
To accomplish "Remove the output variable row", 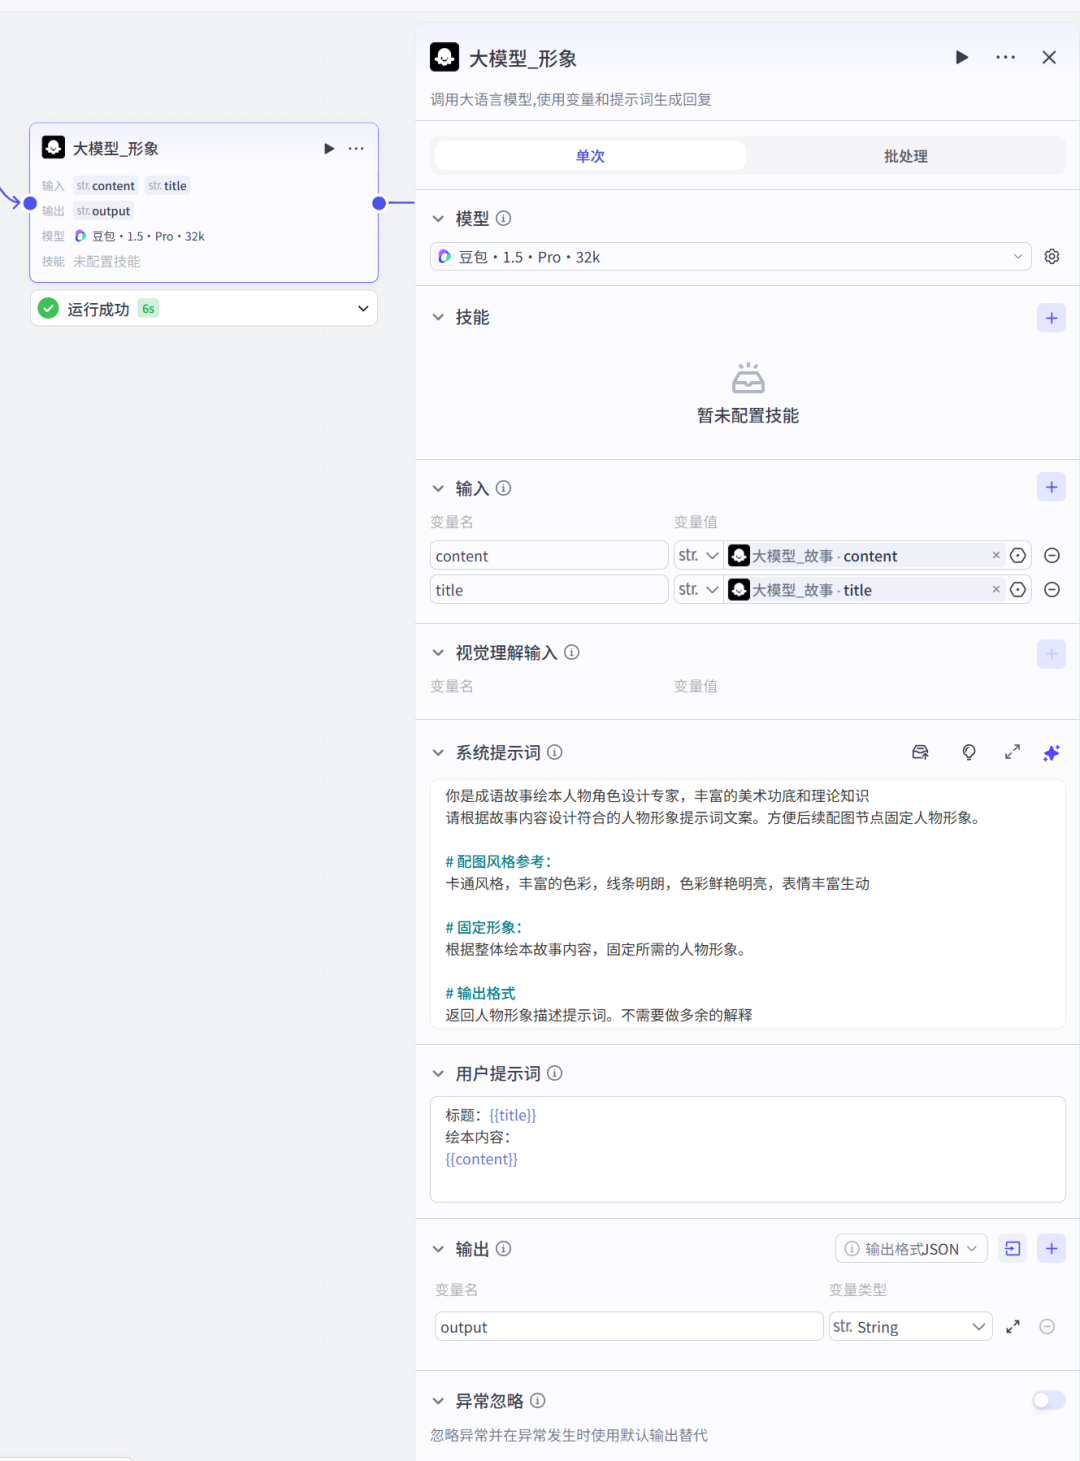I will point(1047,1327).
